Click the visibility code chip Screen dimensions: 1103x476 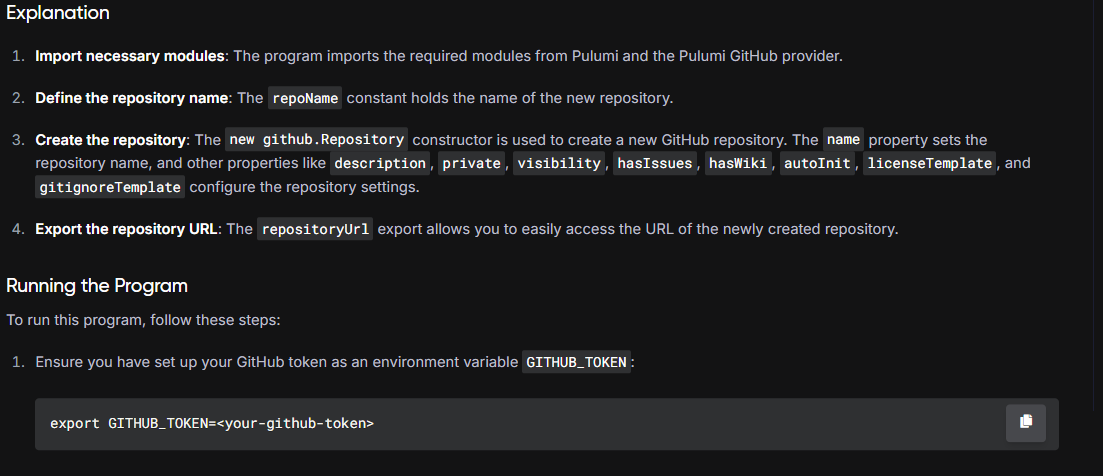point(559,163)
